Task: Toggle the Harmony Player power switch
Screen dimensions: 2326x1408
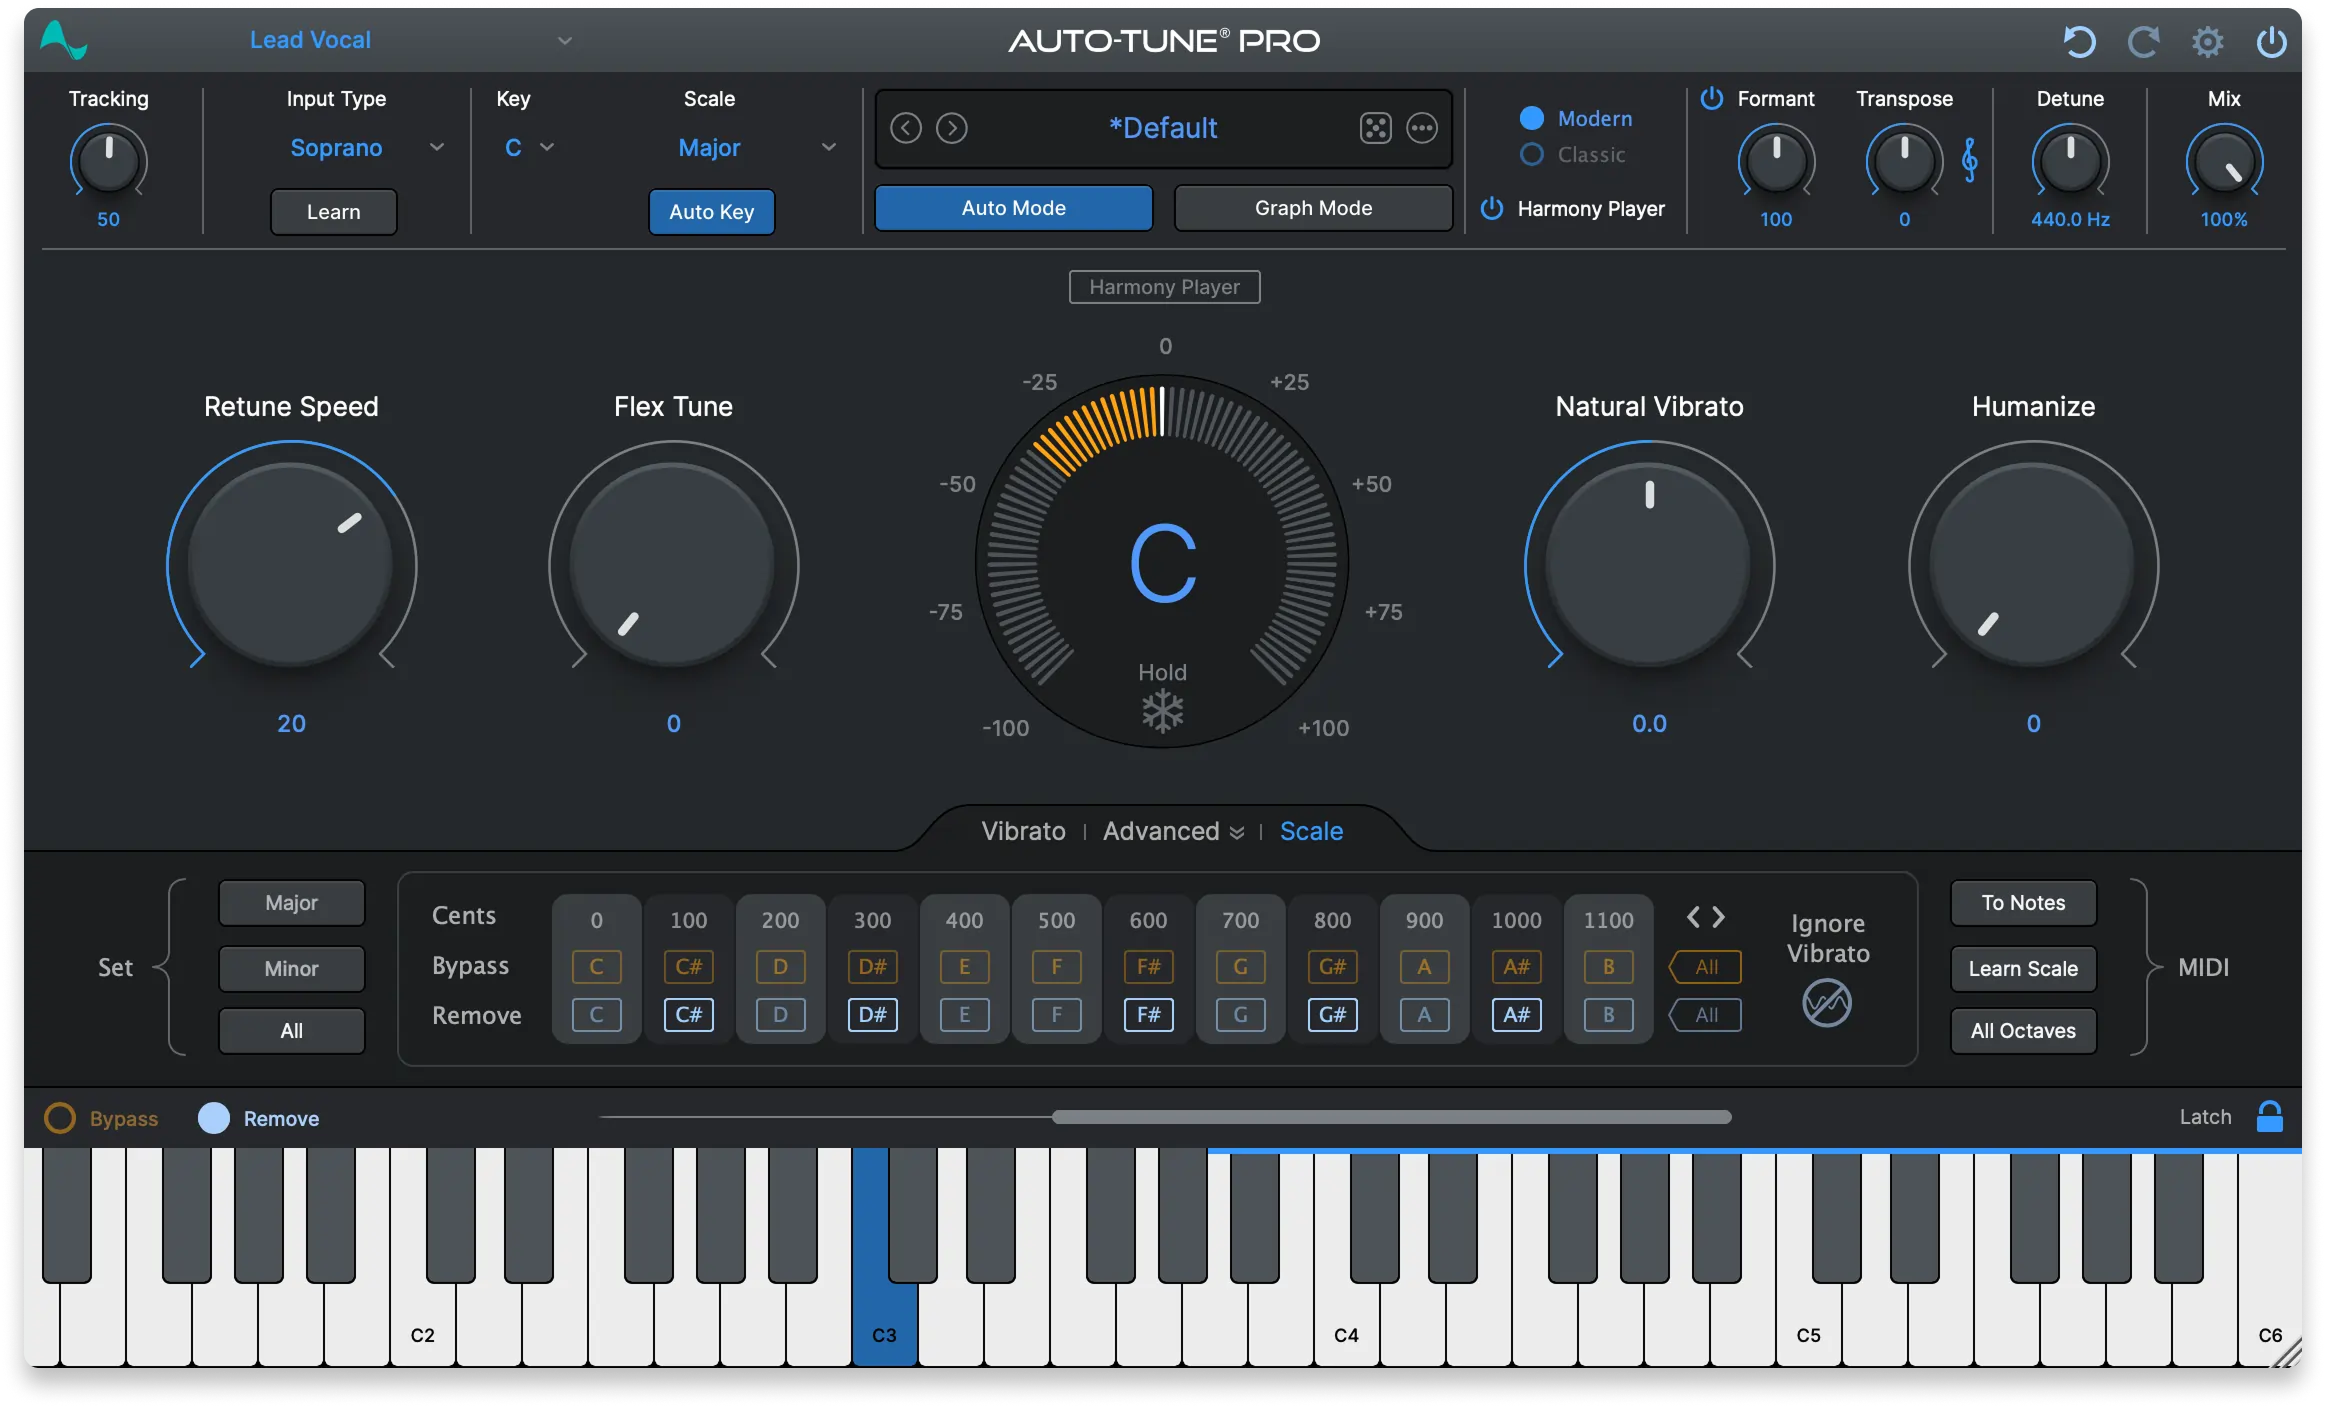Action: (1492, 208)
